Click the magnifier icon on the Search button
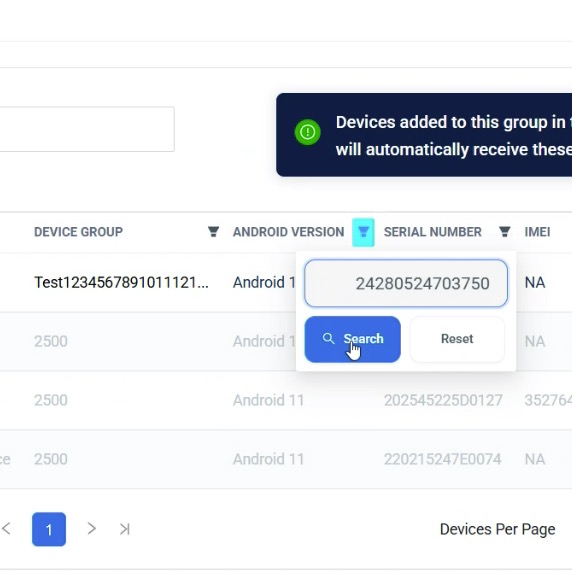572x573 pixels. tap(328, 339)
